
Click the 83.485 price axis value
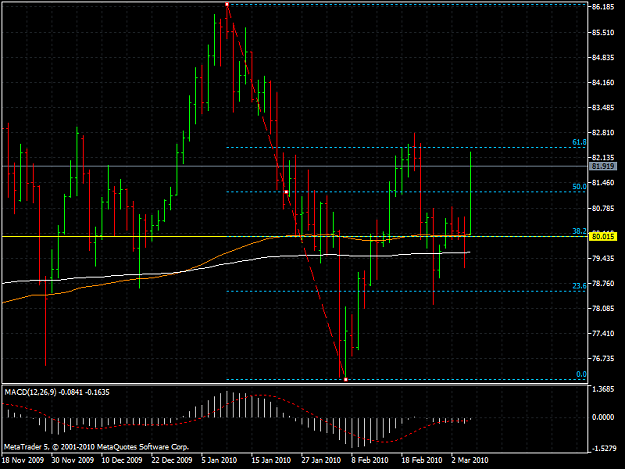click(x=603, y=108)
